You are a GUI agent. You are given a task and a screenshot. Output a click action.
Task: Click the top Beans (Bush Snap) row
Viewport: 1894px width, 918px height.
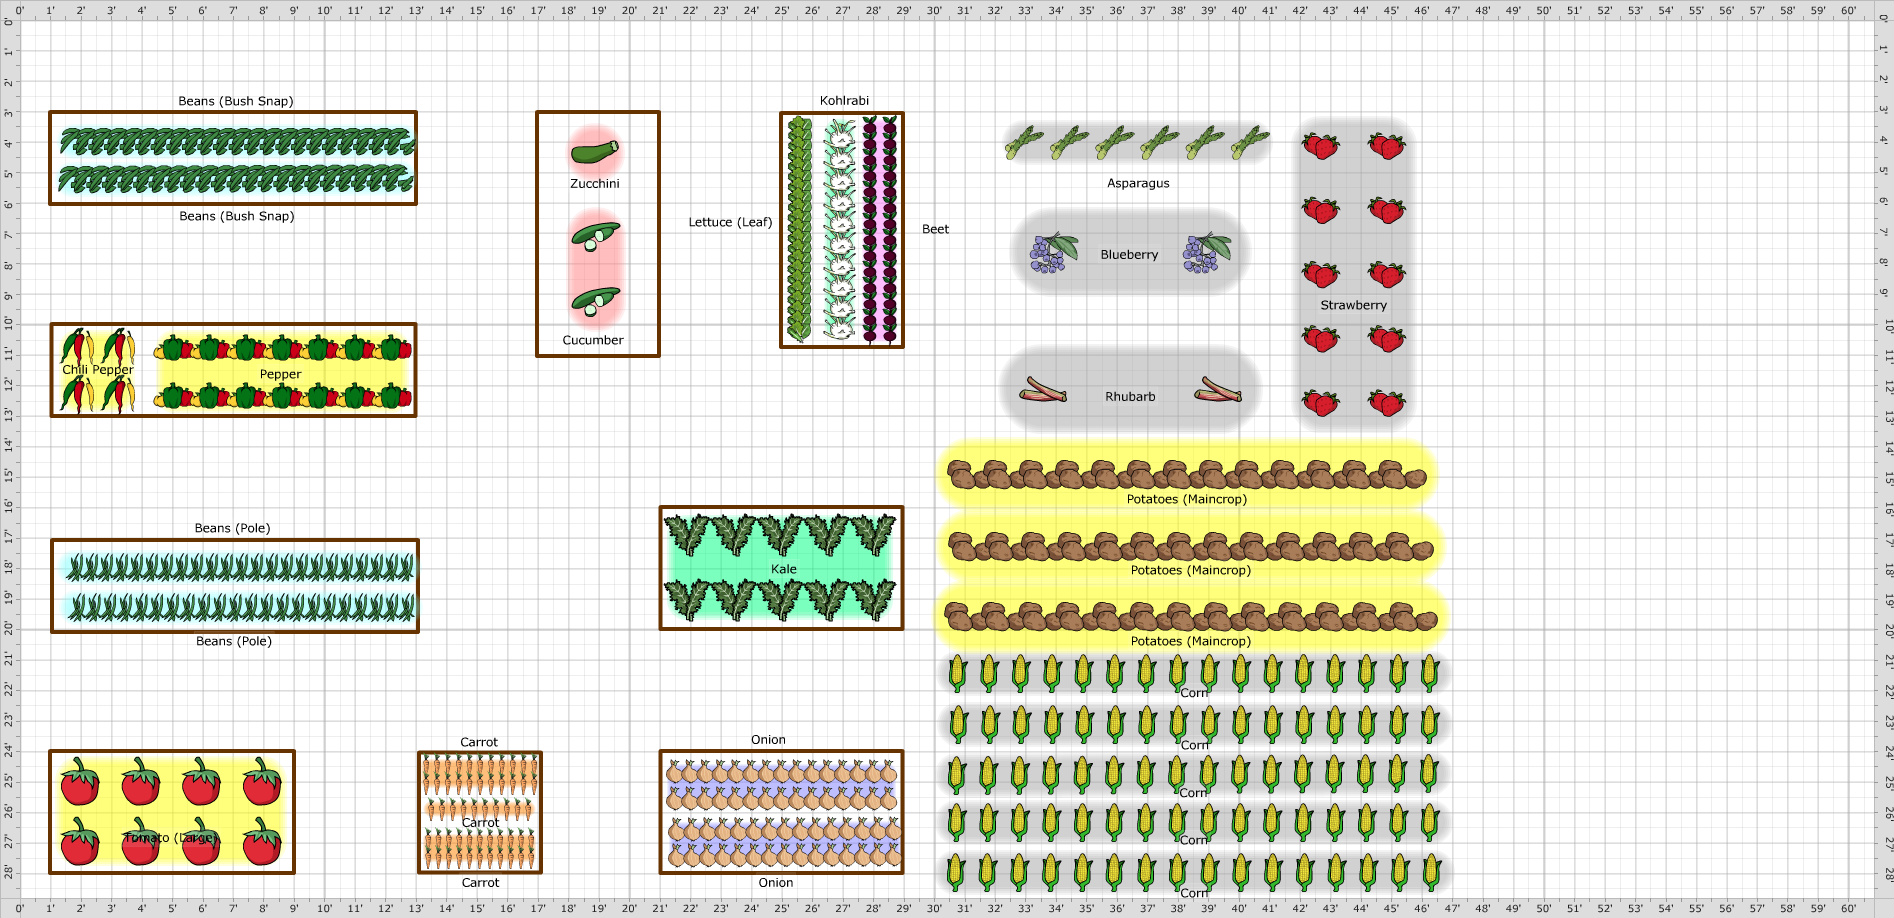(x=237, y=141)
